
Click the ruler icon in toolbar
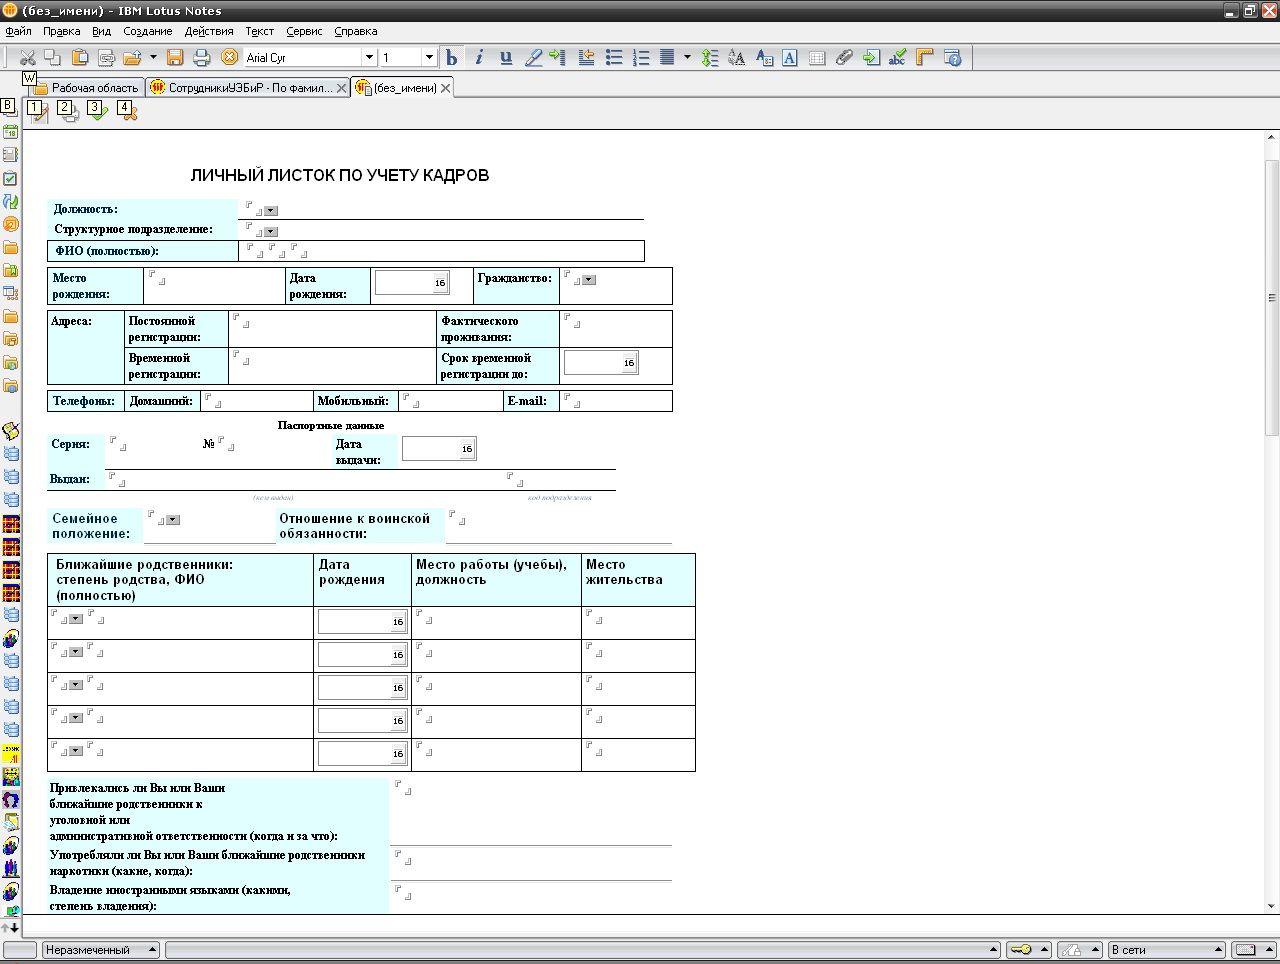coord(925,58)
